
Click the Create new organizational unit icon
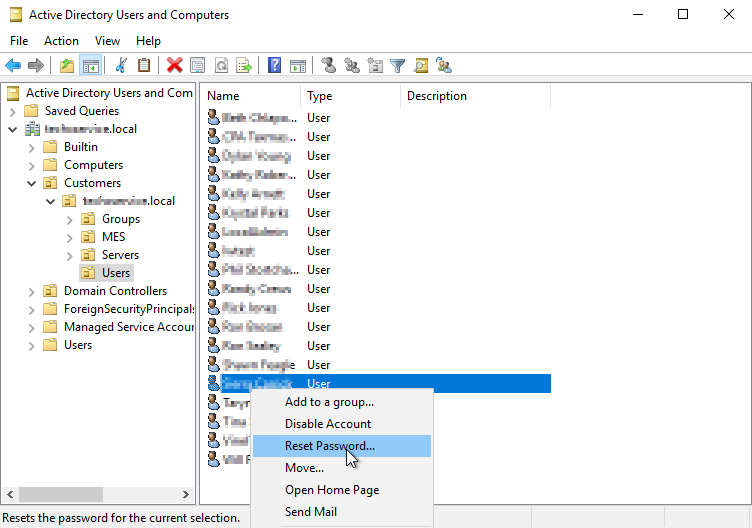(375, 65)
